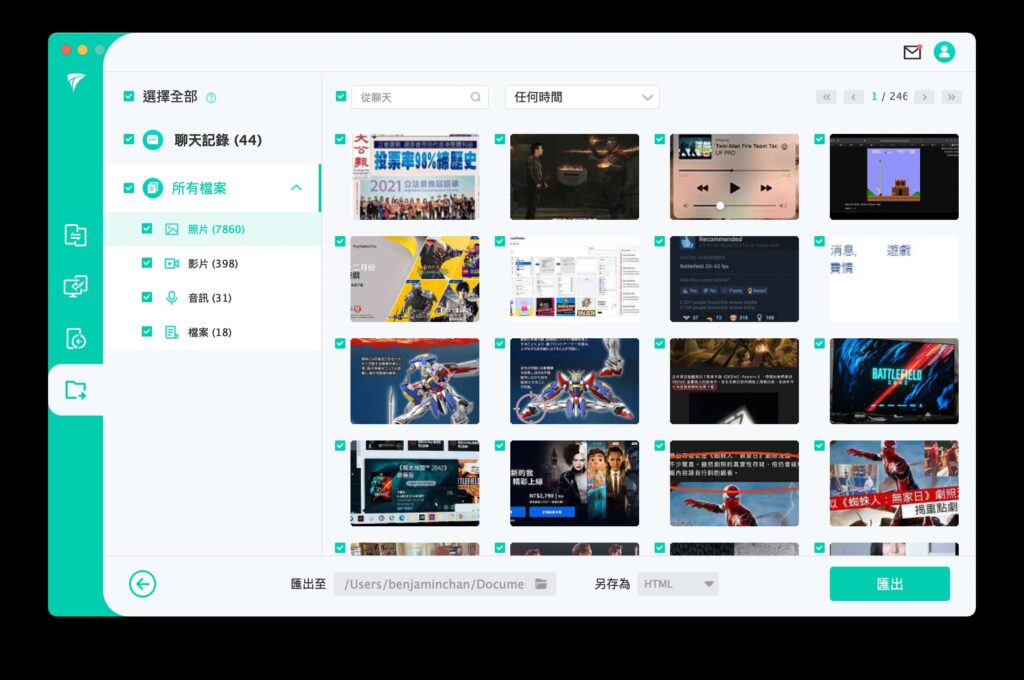Open the transfer sidebar icon
This screenshot has width=1024, height=680.
click(76, 235)
